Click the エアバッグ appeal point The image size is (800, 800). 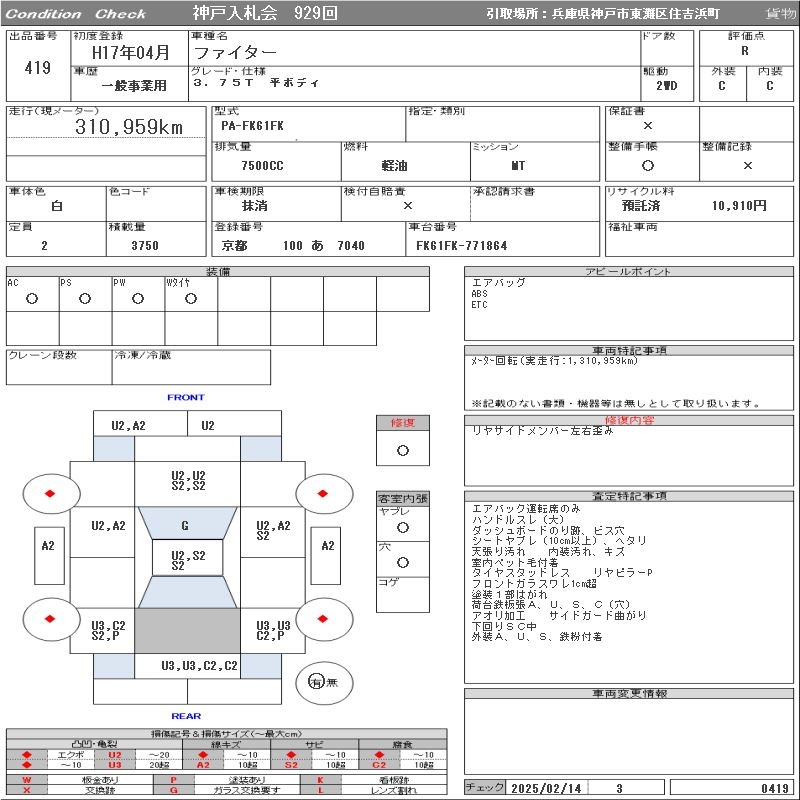(x=498, y=282)
